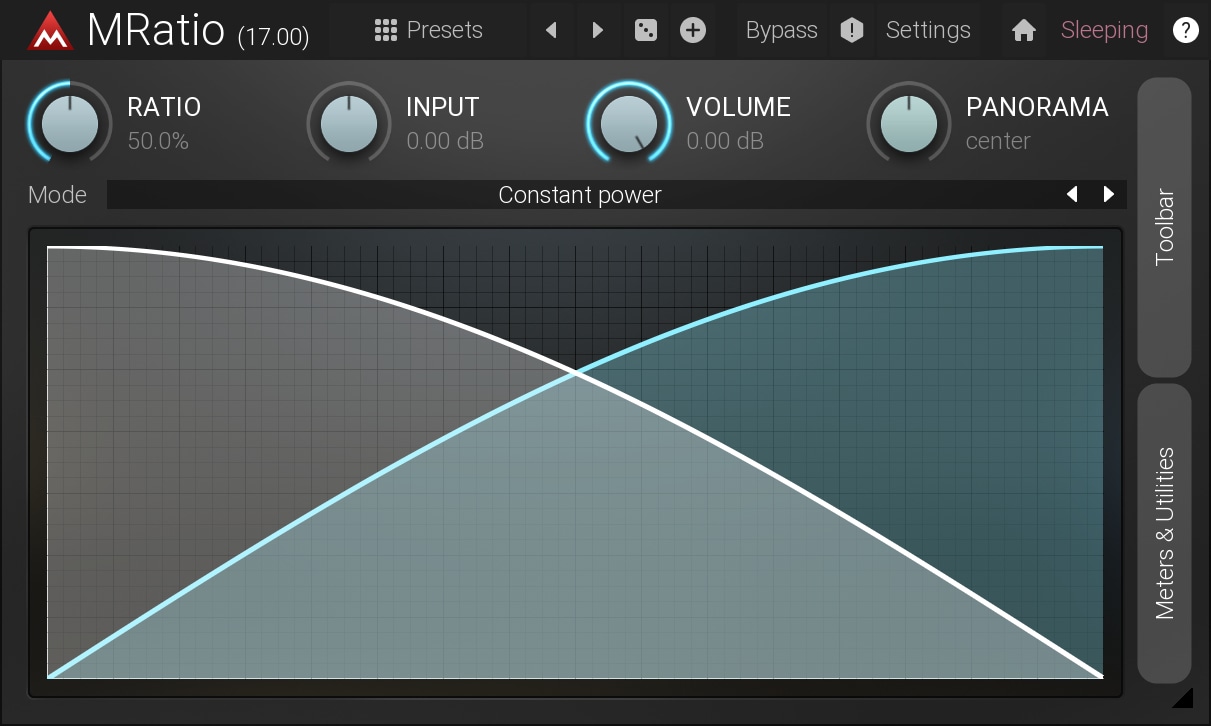Click the PANORAMA value field showing center
1211x726 pixels.
(x=998, y=141)
